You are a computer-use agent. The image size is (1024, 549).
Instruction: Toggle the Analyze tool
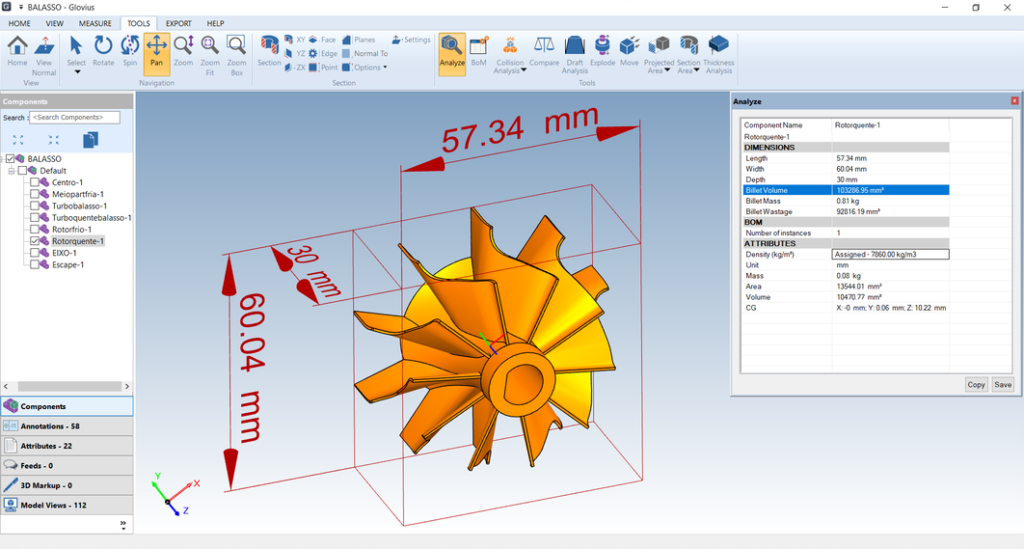(452, 54)
